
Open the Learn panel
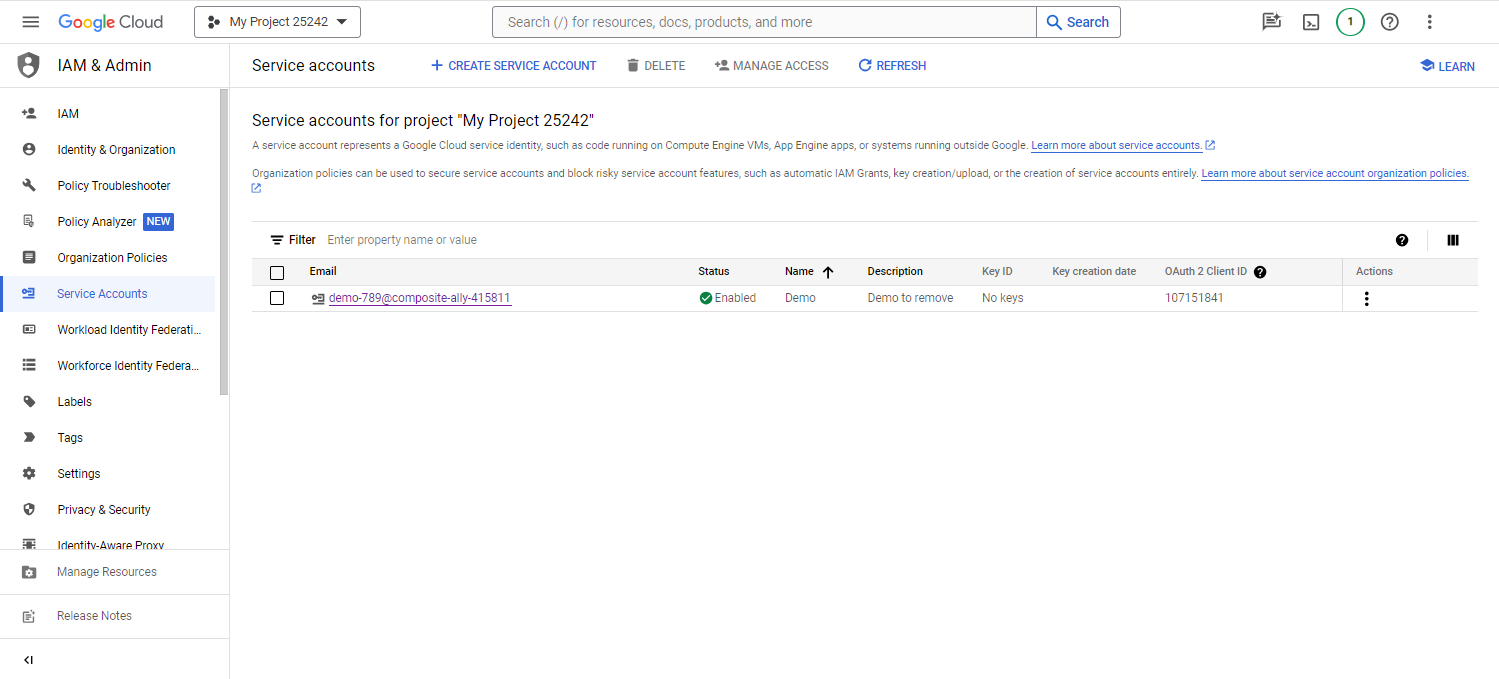coord(1447,66)
